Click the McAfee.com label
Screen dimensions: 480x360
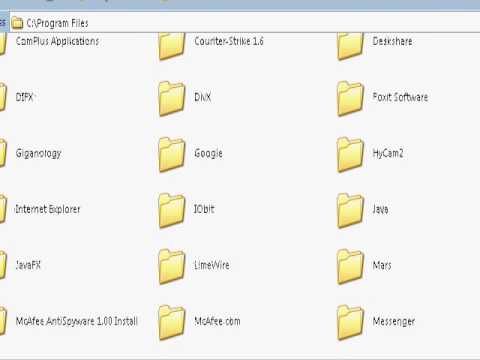217,321
